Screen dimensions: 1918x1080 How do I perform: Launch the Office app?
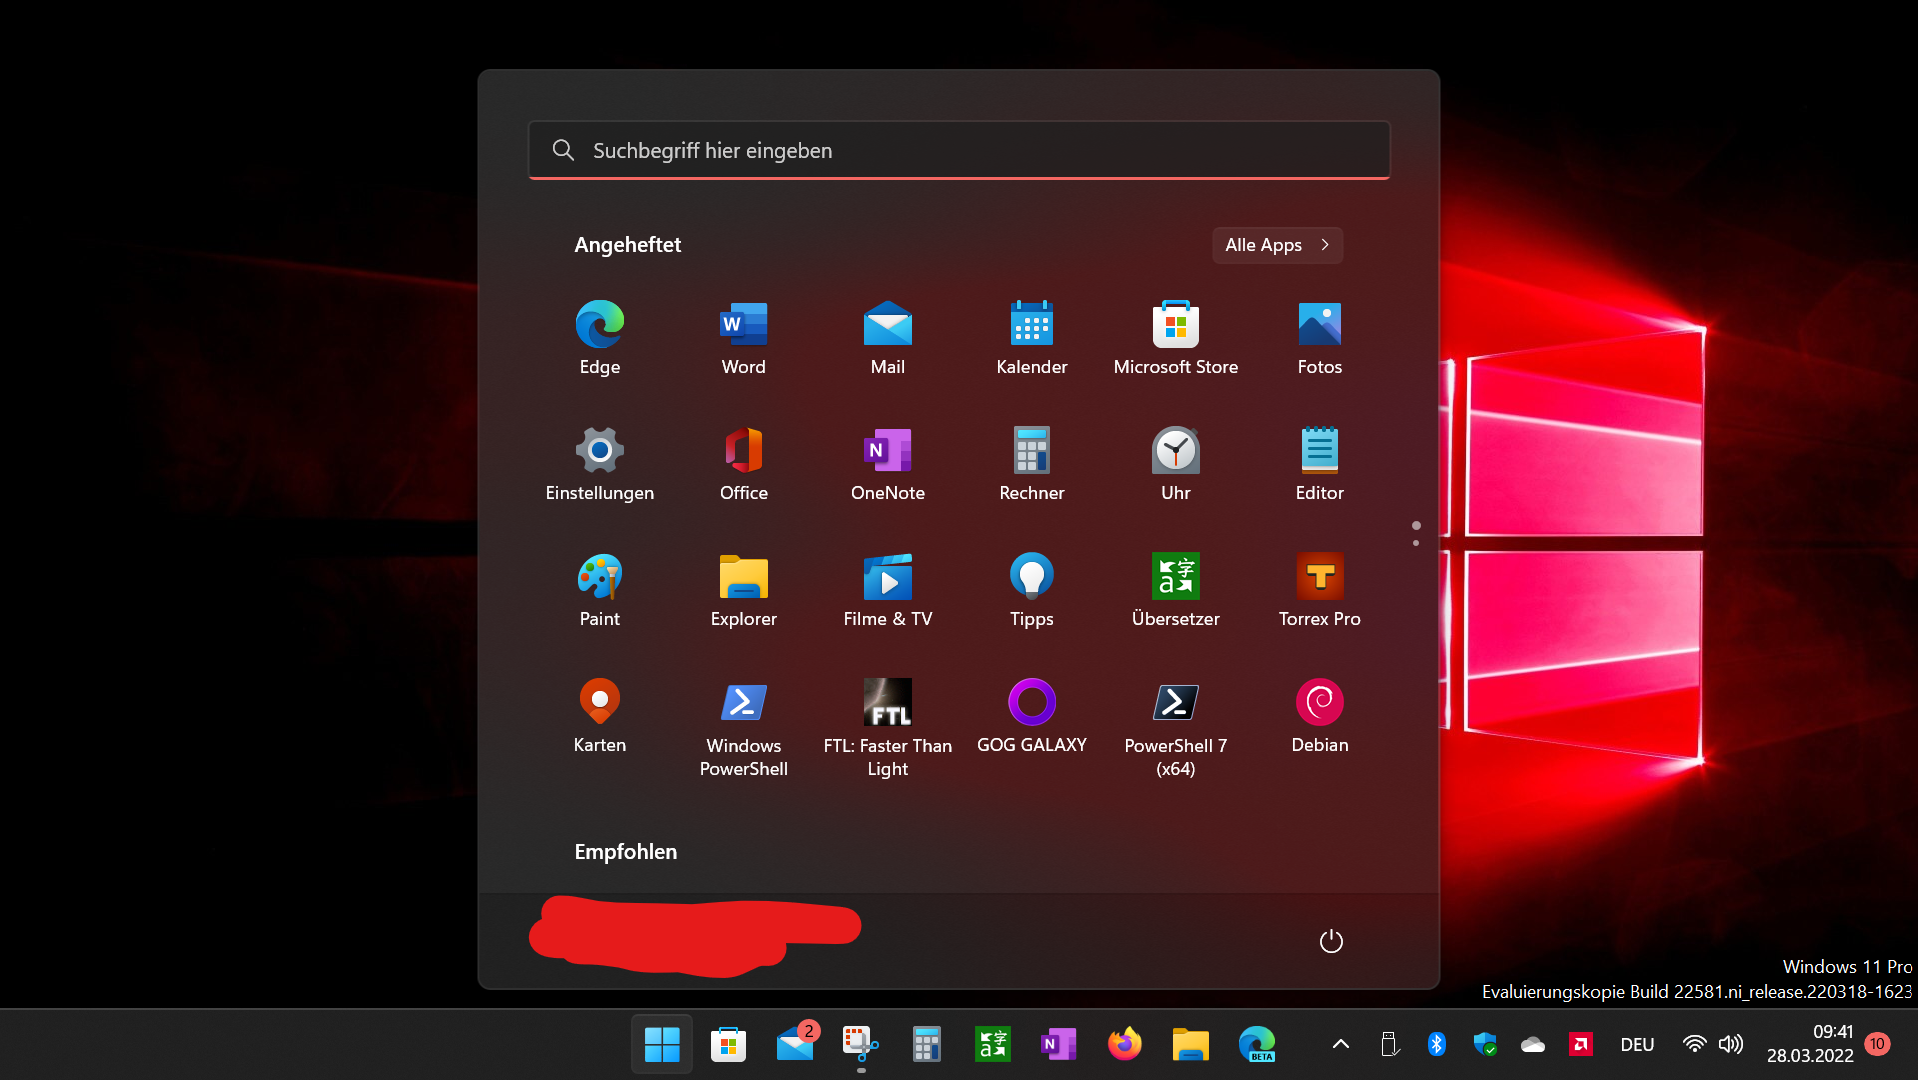pos(744,464)
